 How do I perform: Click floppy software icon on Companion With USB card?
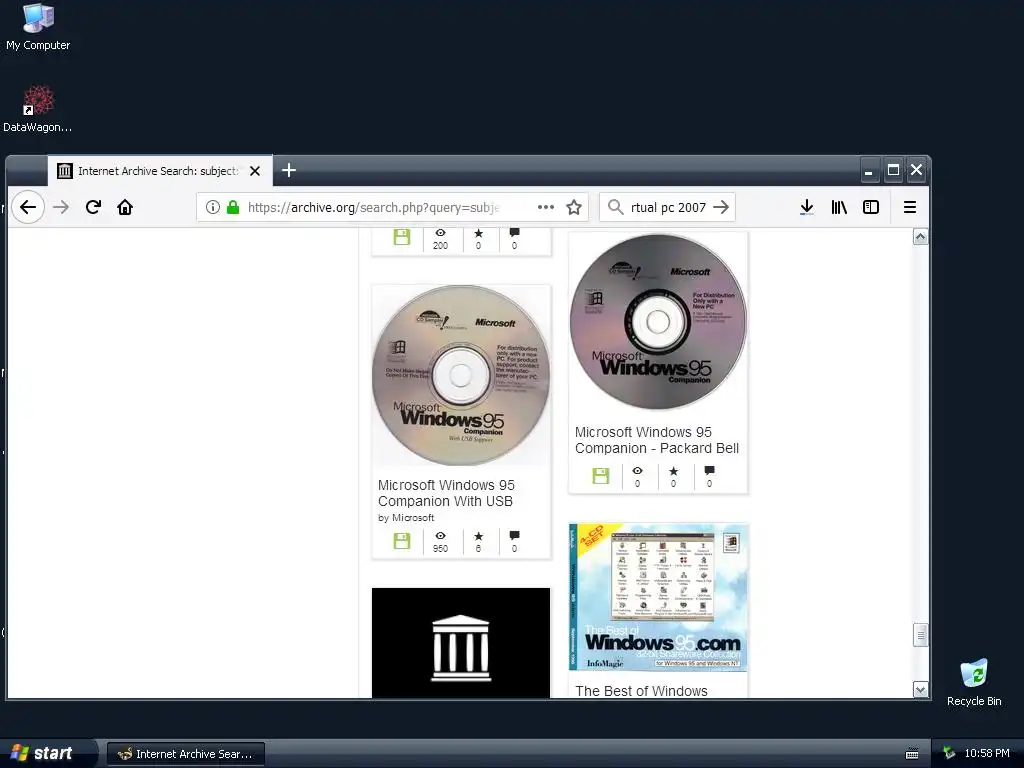click(x=402, y=541)
